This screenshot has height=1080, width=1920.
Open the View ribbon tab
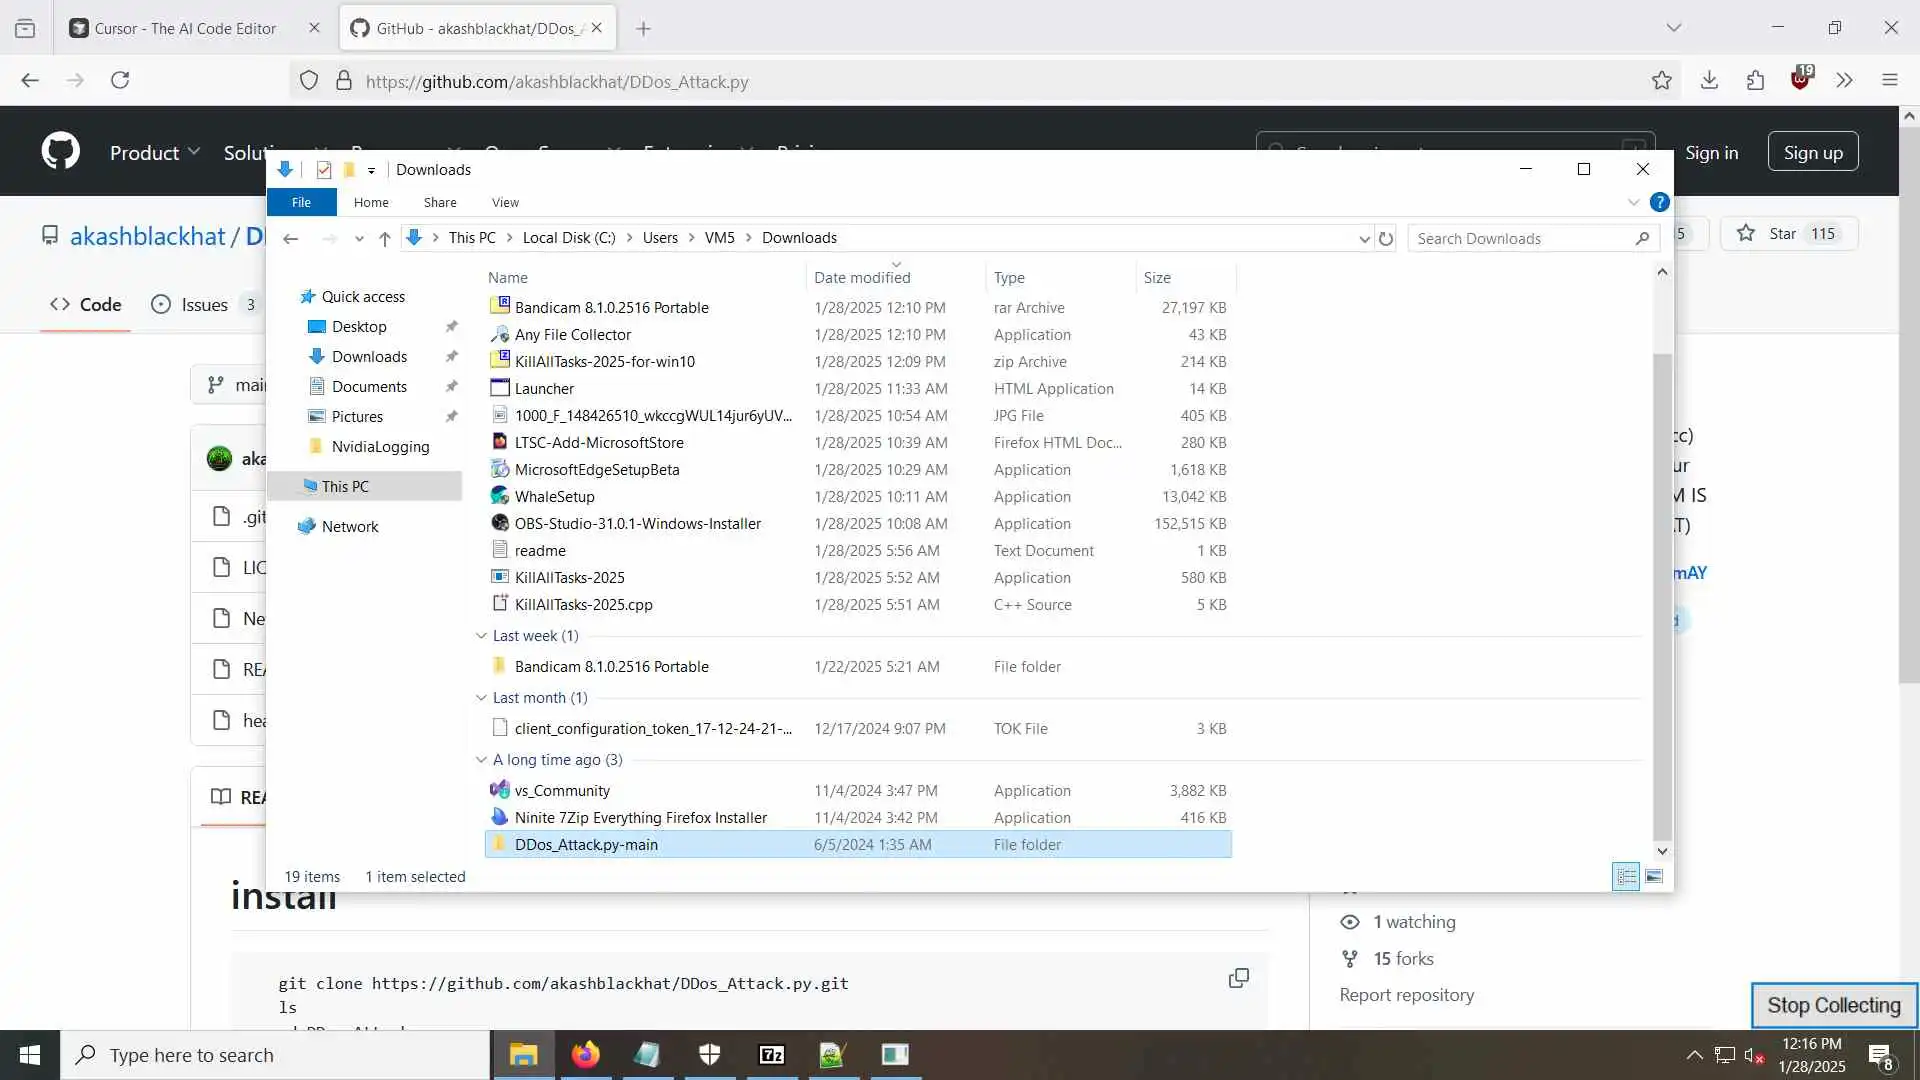(x=505, y=202)
